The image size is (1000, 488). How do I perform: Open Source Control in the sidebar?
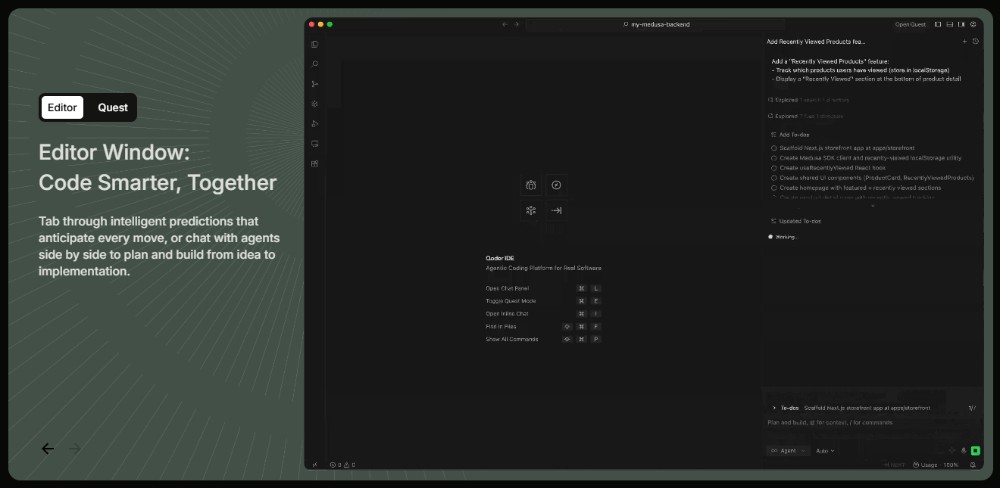[x=314, y=84]
